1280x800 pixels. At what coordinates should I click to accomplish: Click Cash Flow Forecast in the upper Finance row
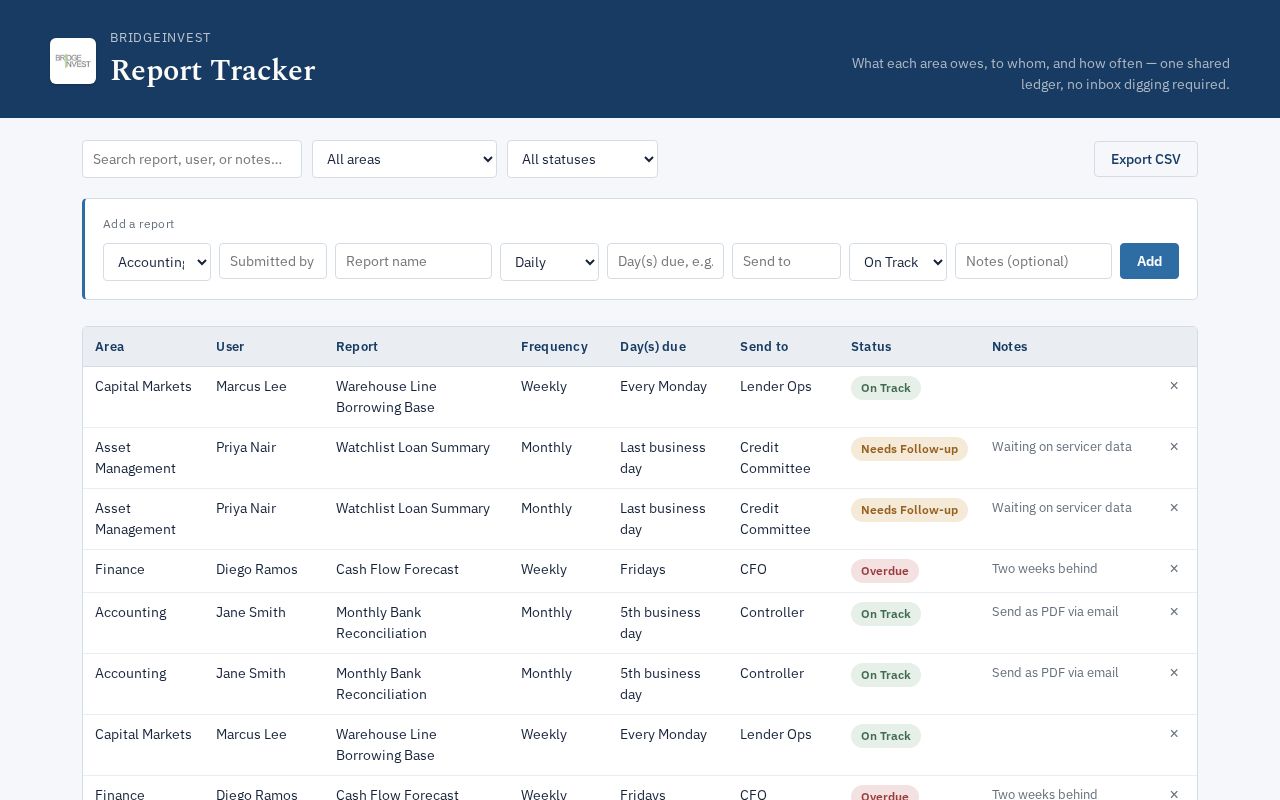click(397, 569)
